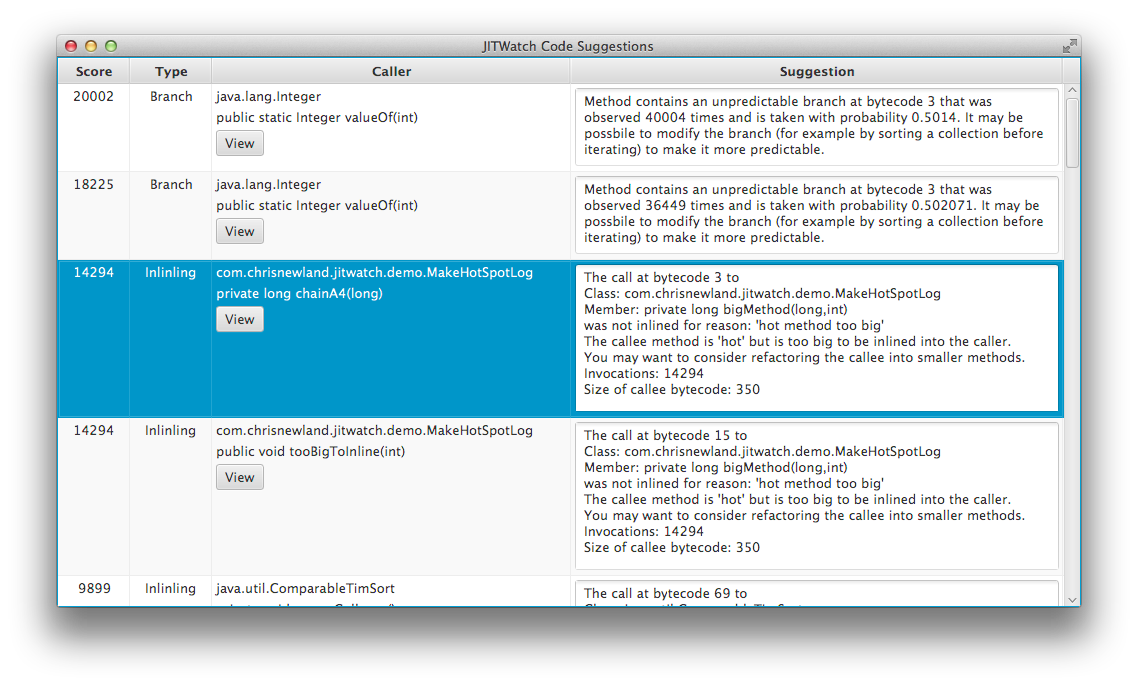Click the fullscreen expand arrows in title bar

click(x=1068, y=45)
